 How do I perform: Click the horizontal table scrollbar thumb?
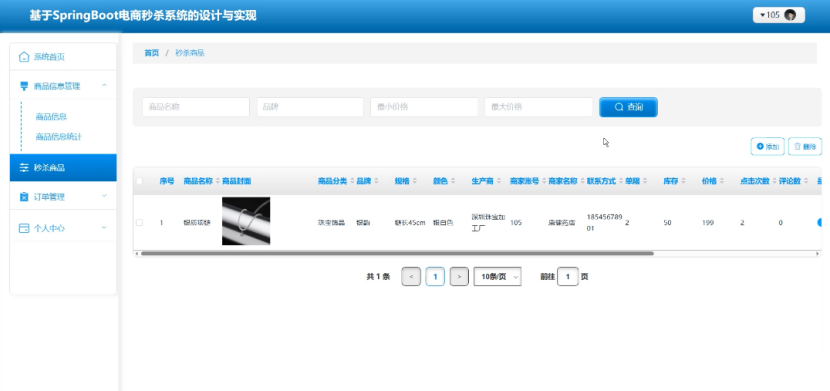397,253
